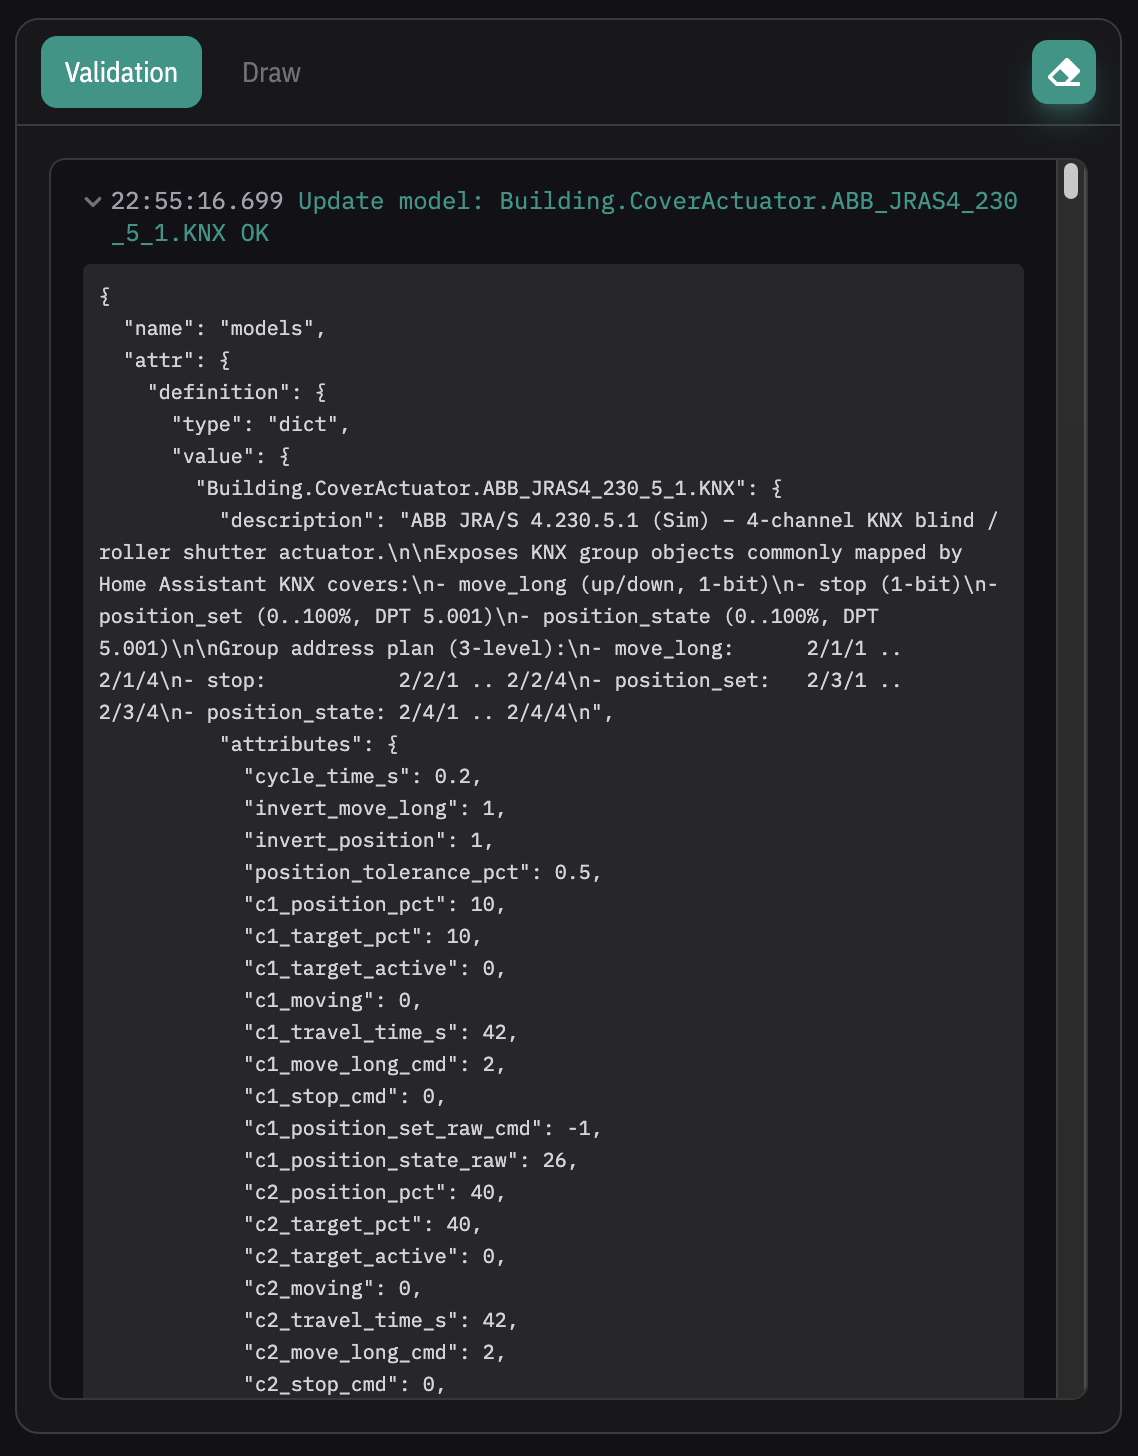This screenshot has width=1138, height=1456.
Task: Click the "c1_position_state_raw": 26 line
Action: (x=410, y=1160)
